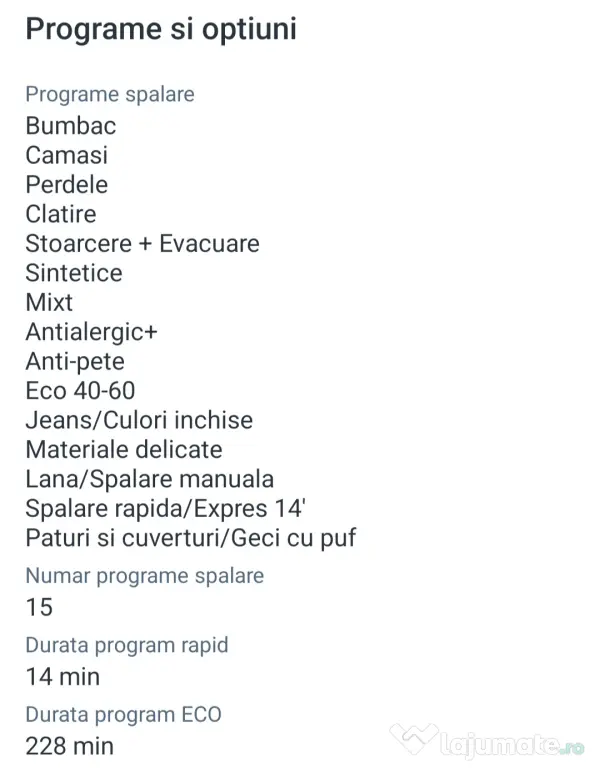Select Stoarcere + Evacuare entry
This screenshot has width=600, height=768.
pos(143,243)
